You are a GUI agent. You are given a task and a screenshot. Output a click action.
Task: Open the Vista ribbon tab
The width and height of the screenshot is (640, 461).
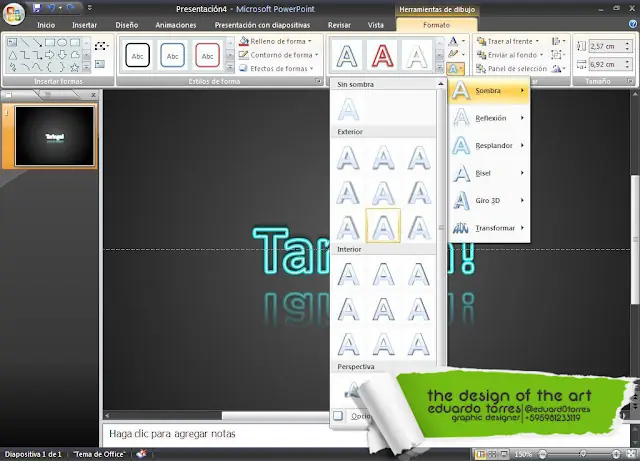point(376,25)
